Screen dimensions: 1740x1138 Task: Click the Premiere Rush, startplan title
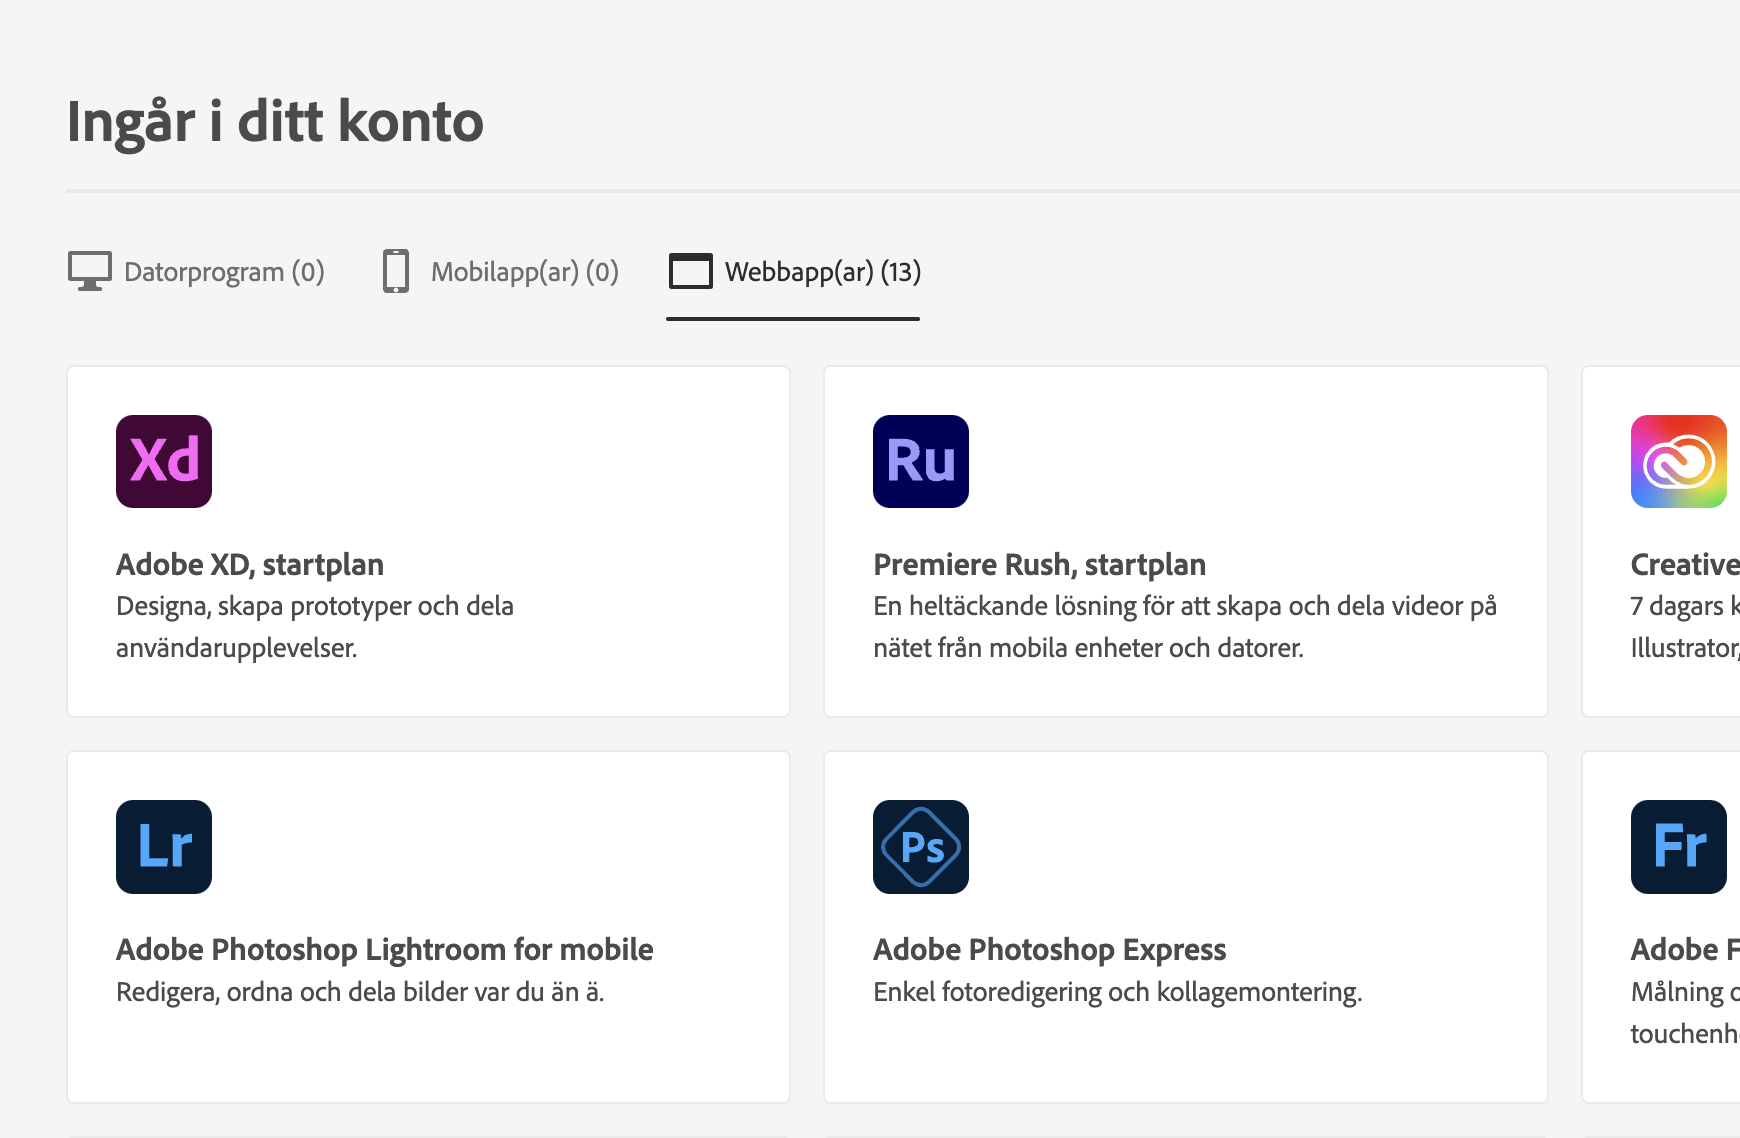point(1040,563)
